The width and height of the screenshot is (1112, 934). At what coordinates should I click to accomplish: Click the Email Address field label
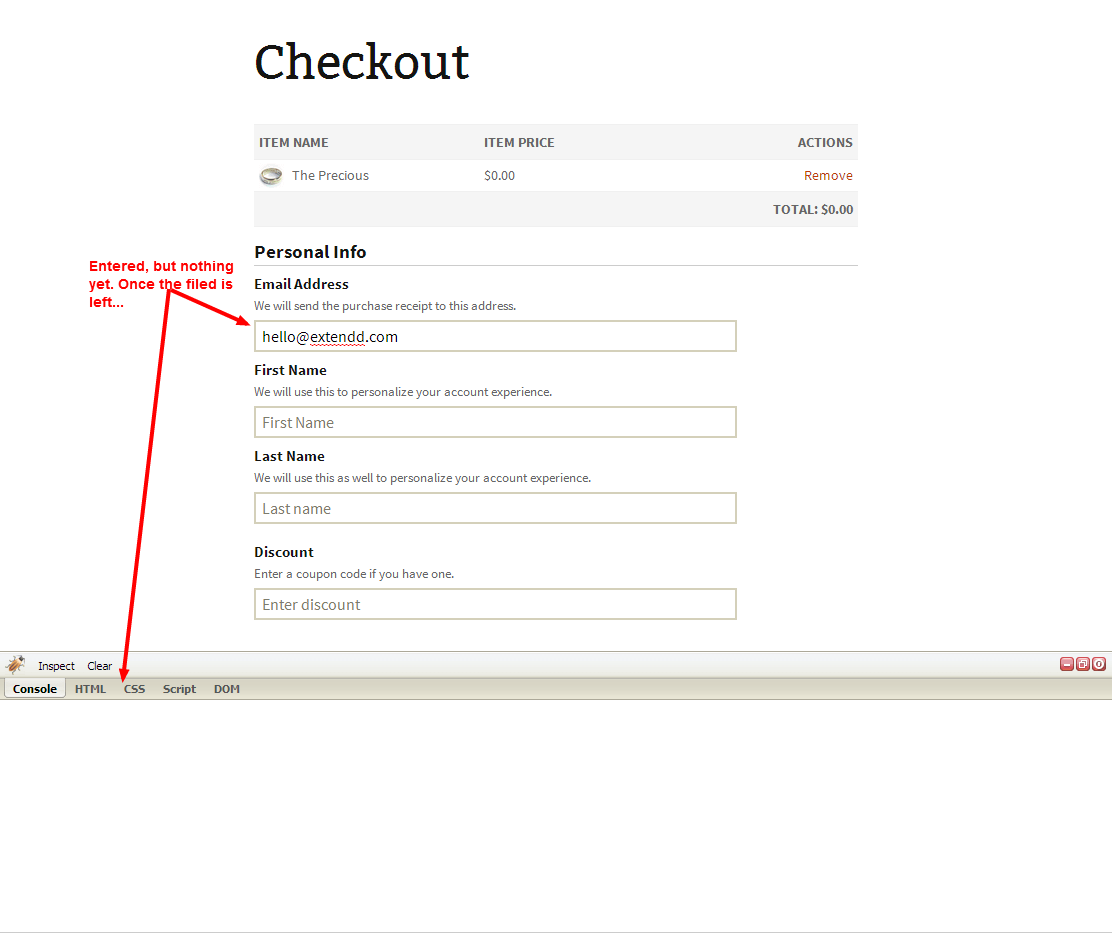click(301, 284)
